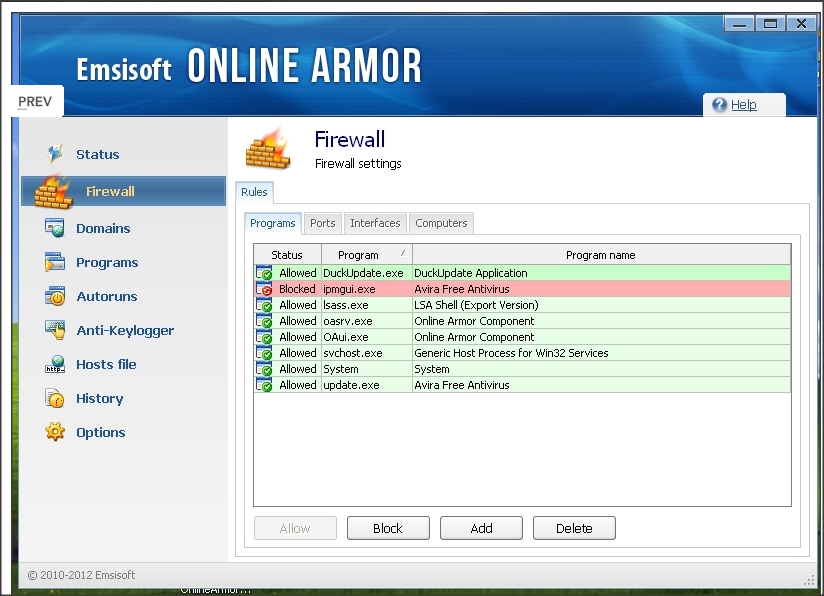Click 'Generic Host Process for Win32 Services' text
Screen dimensions: 824x596
511,353
